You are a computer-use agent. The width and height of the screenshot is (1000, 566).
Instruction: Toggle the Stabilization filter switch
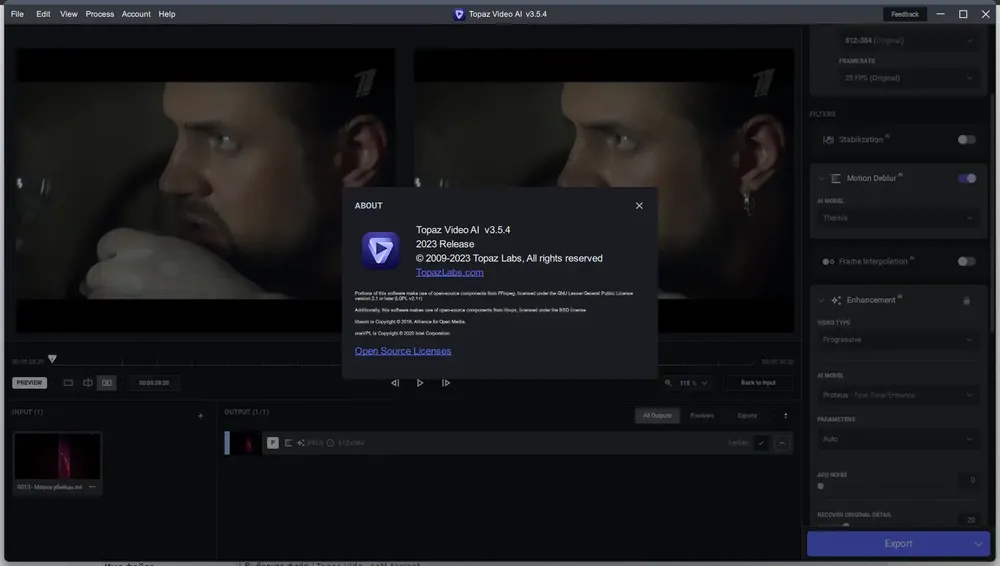coord(966,140)
